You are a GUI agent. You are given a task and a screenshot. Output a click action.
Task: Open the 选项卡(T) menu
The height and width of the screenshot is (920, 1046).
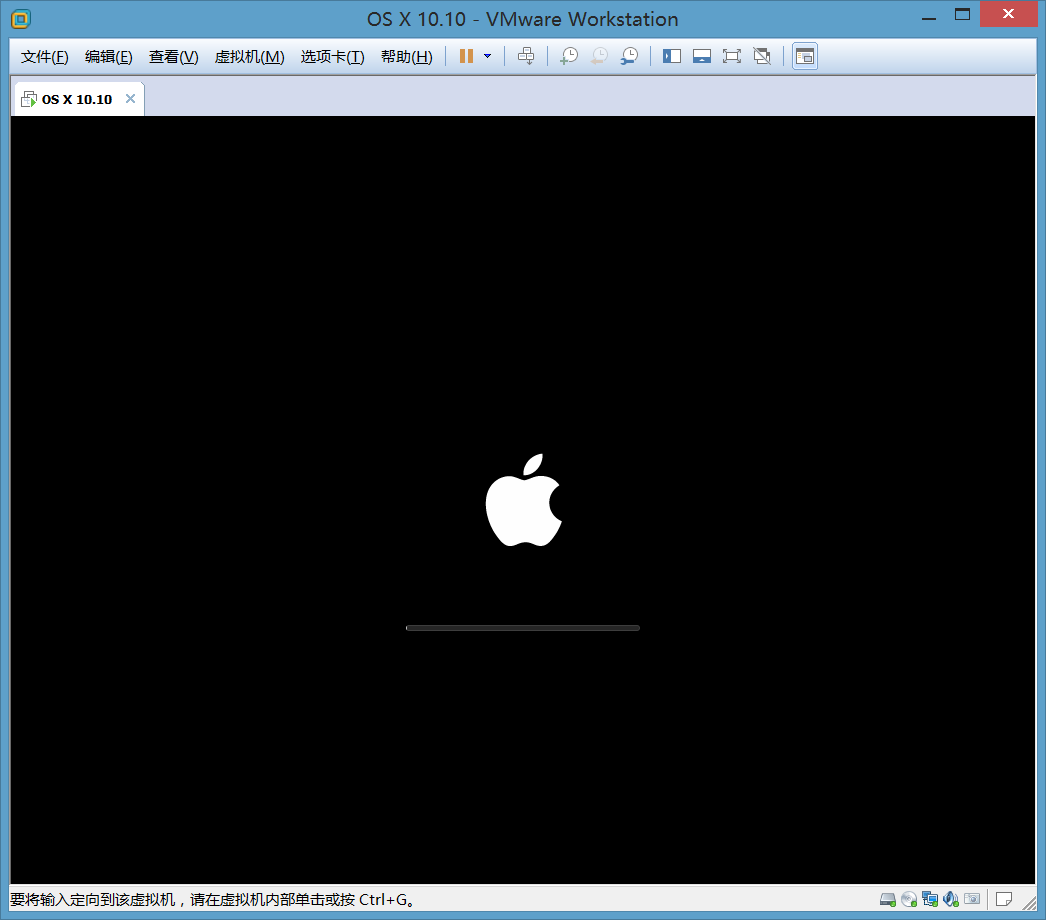pyautogui.click(x=332, y=57)
